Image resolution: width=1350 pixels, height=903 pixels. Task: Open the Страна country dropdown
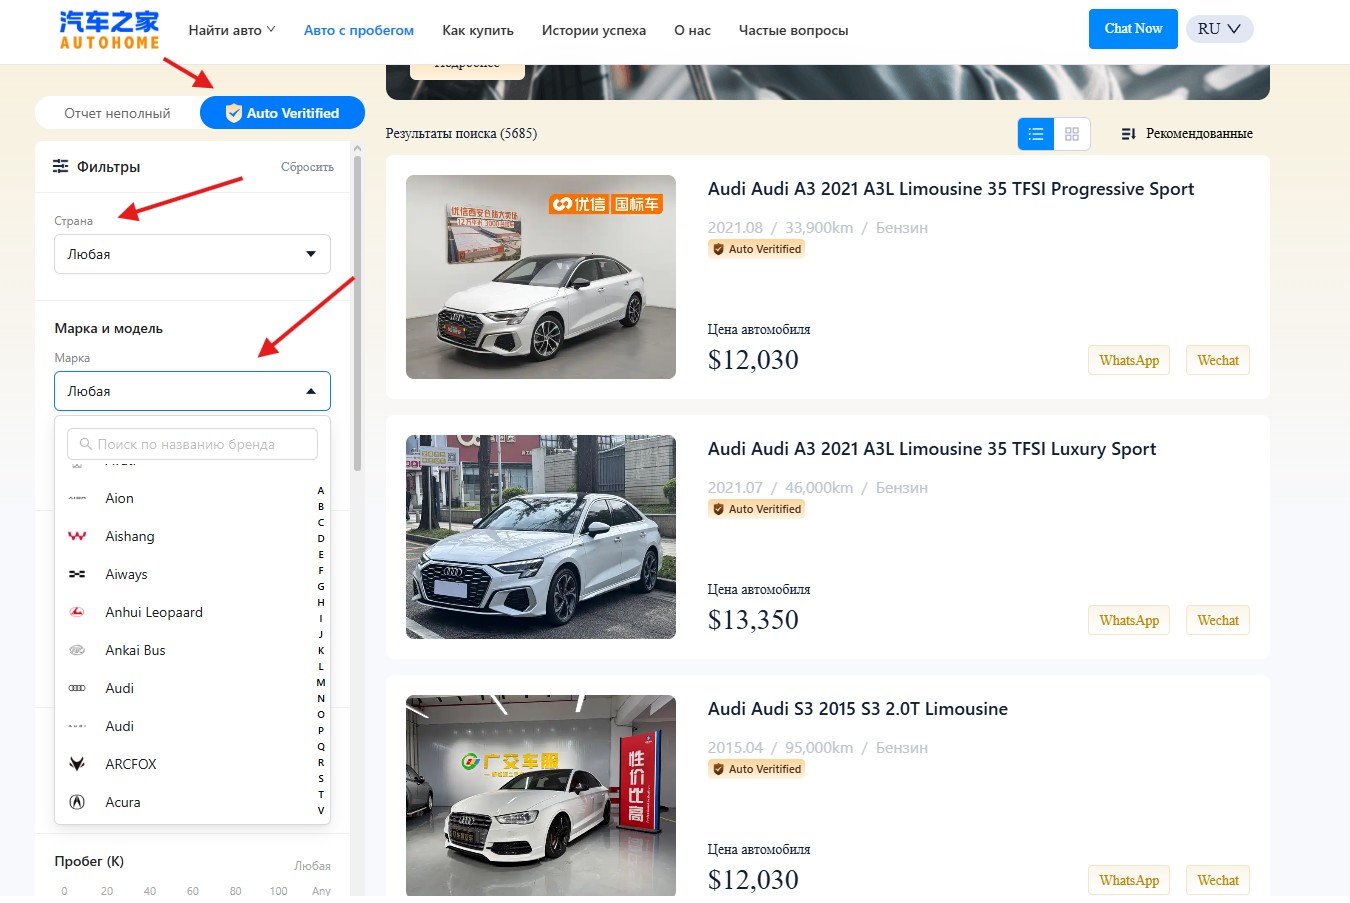pos(192,254)
